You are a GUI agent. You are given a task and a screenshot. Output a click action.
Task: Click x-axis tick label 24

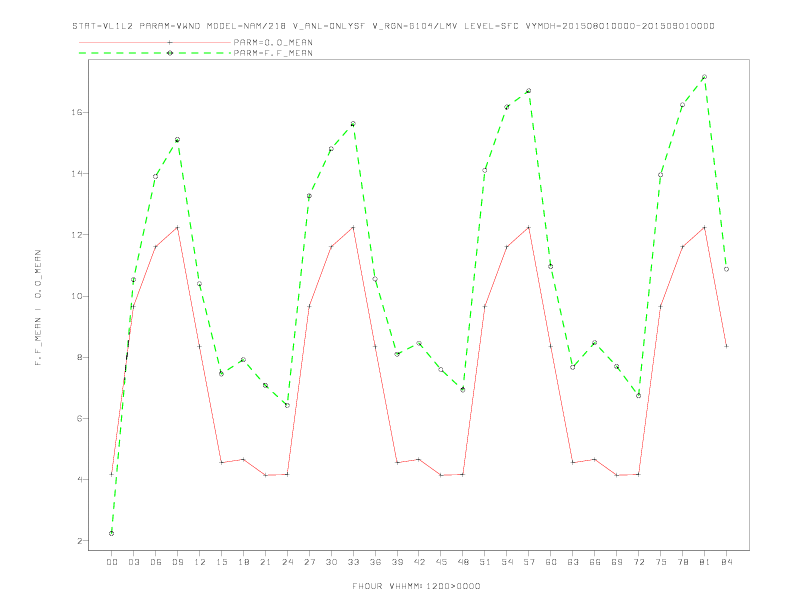287,562
